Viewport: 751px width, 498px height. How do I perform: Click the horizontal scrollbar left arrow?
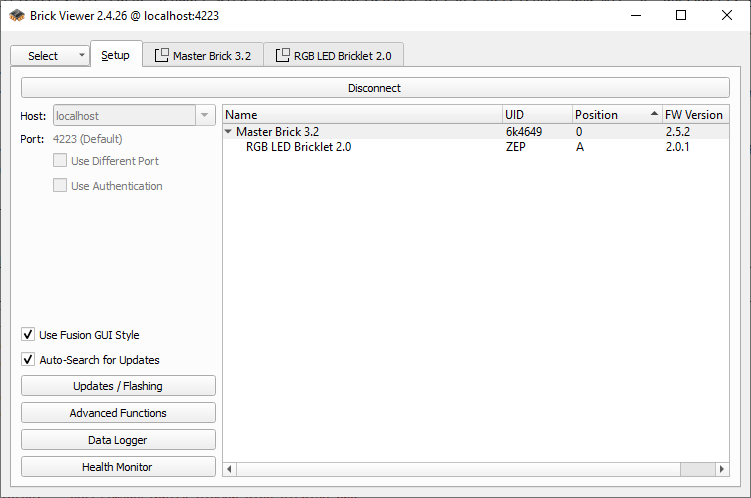coord(229,469)
